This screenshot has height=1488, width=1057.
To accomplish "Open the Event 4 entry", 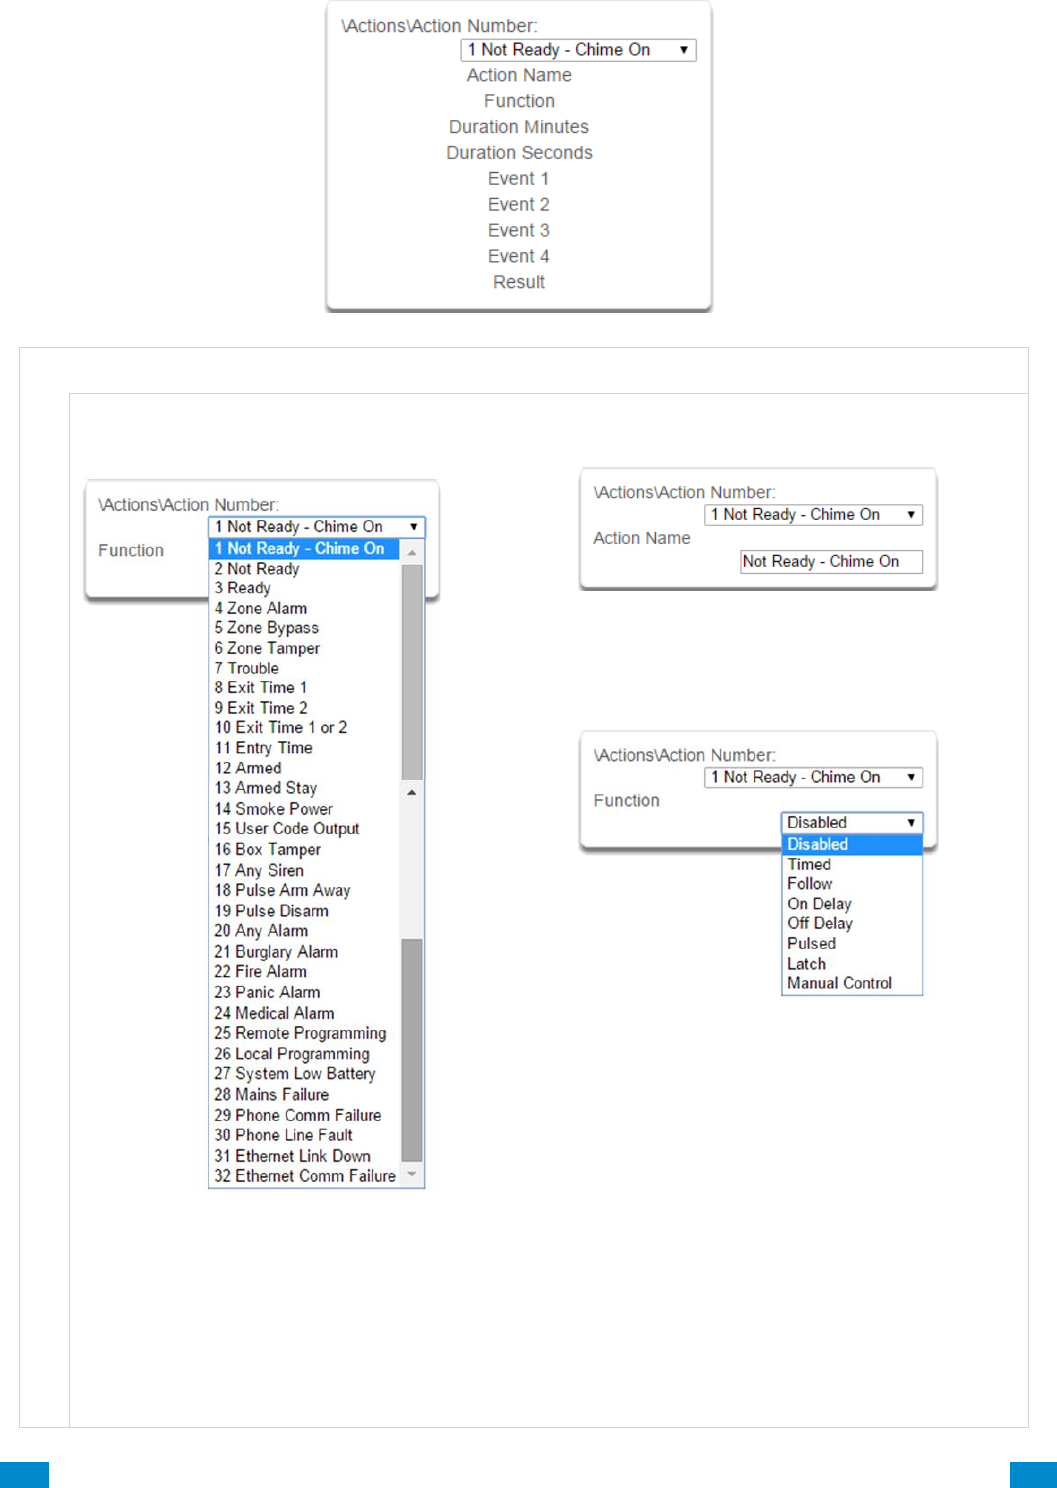I will (518, 257).
